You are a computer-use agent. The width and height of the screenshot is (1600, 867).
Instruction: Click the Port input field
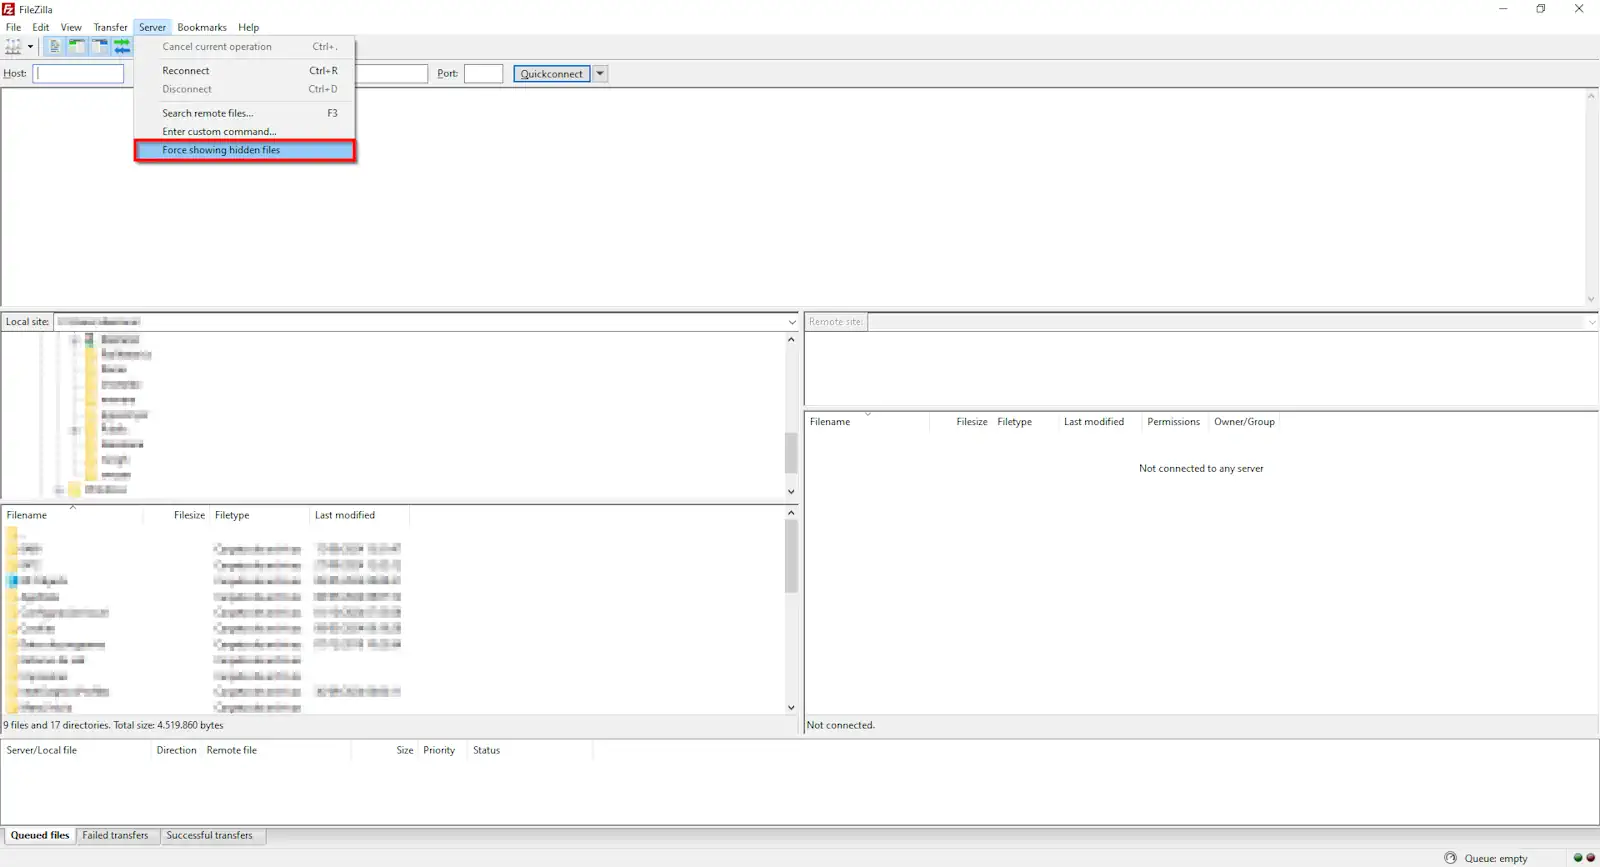(x=483, y=74)
